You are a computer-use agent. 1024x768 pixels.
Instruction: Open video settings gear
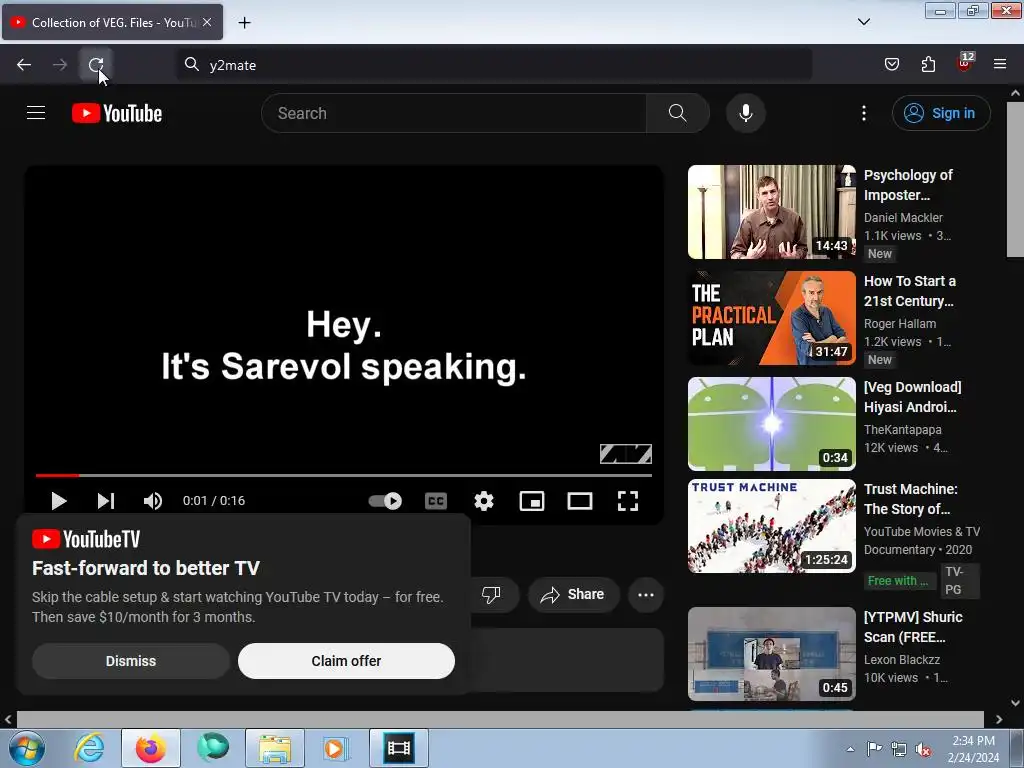pos(484,501)
